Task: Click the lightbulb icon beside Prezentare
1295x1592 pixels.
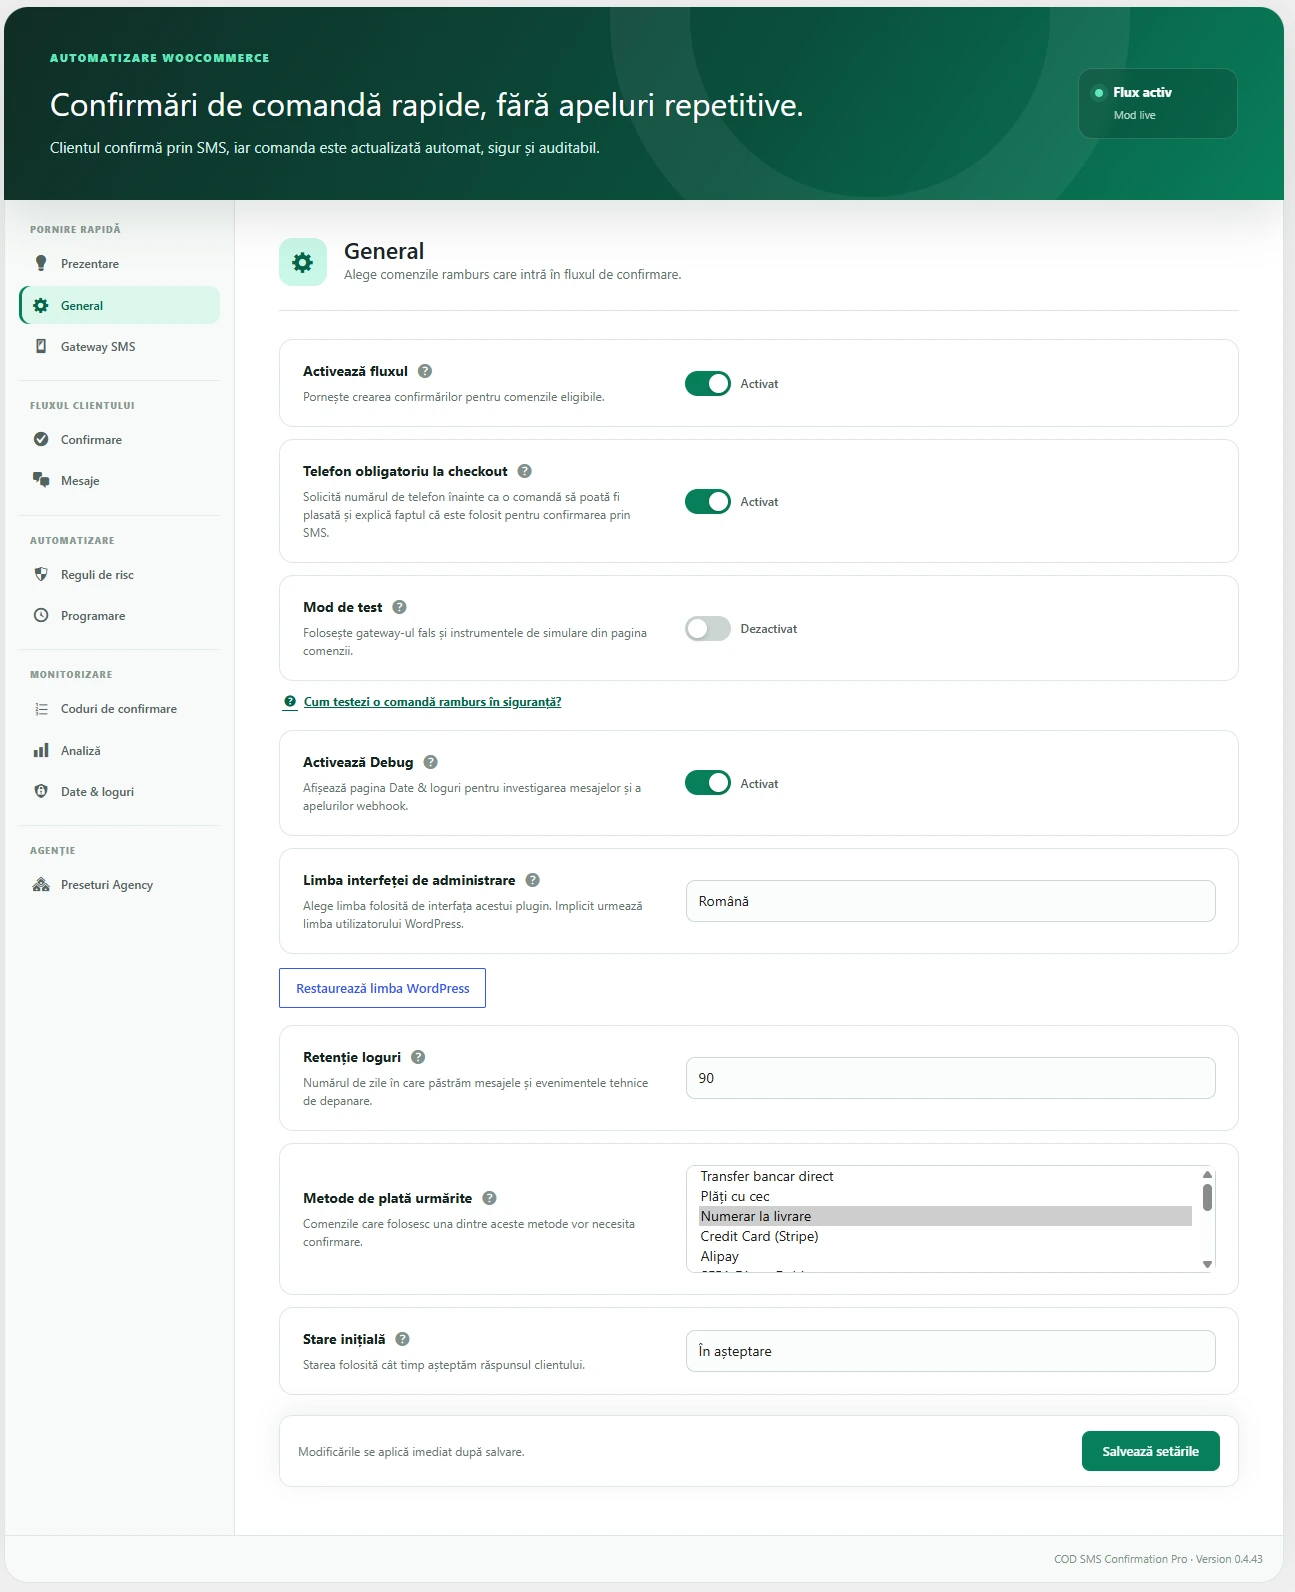Action: pos(41,263)
